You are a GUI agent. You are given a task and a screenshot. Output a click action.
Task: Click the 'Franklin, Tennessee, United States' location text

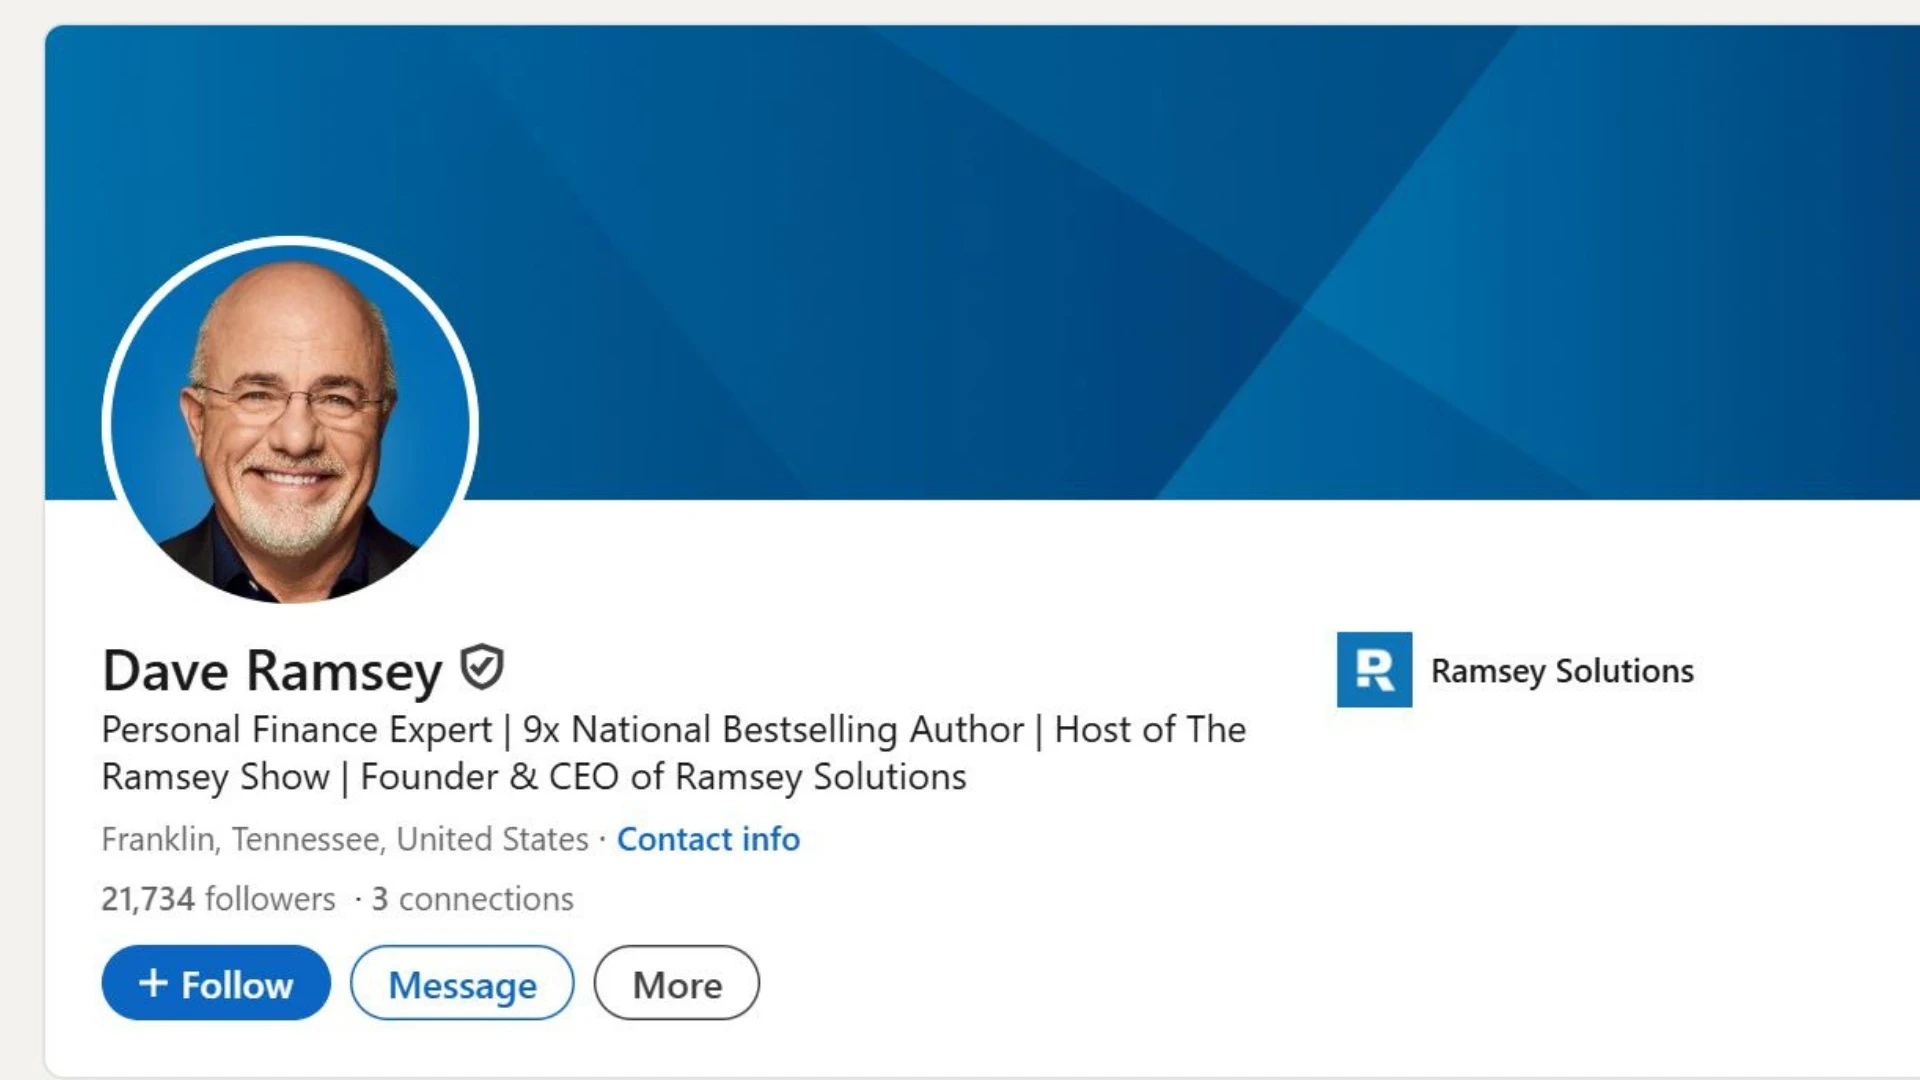[345, 839]
